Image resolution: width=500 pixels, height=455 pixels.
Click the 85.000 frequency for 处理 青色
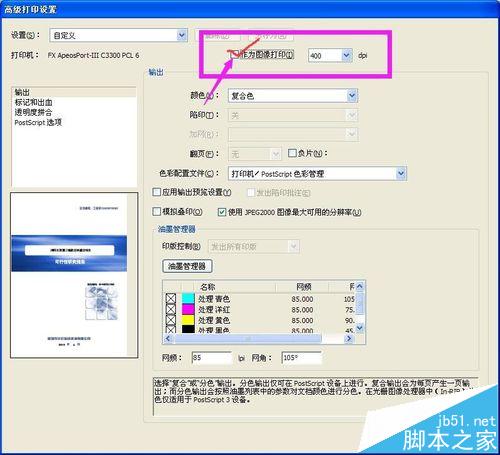coord(302,299)
